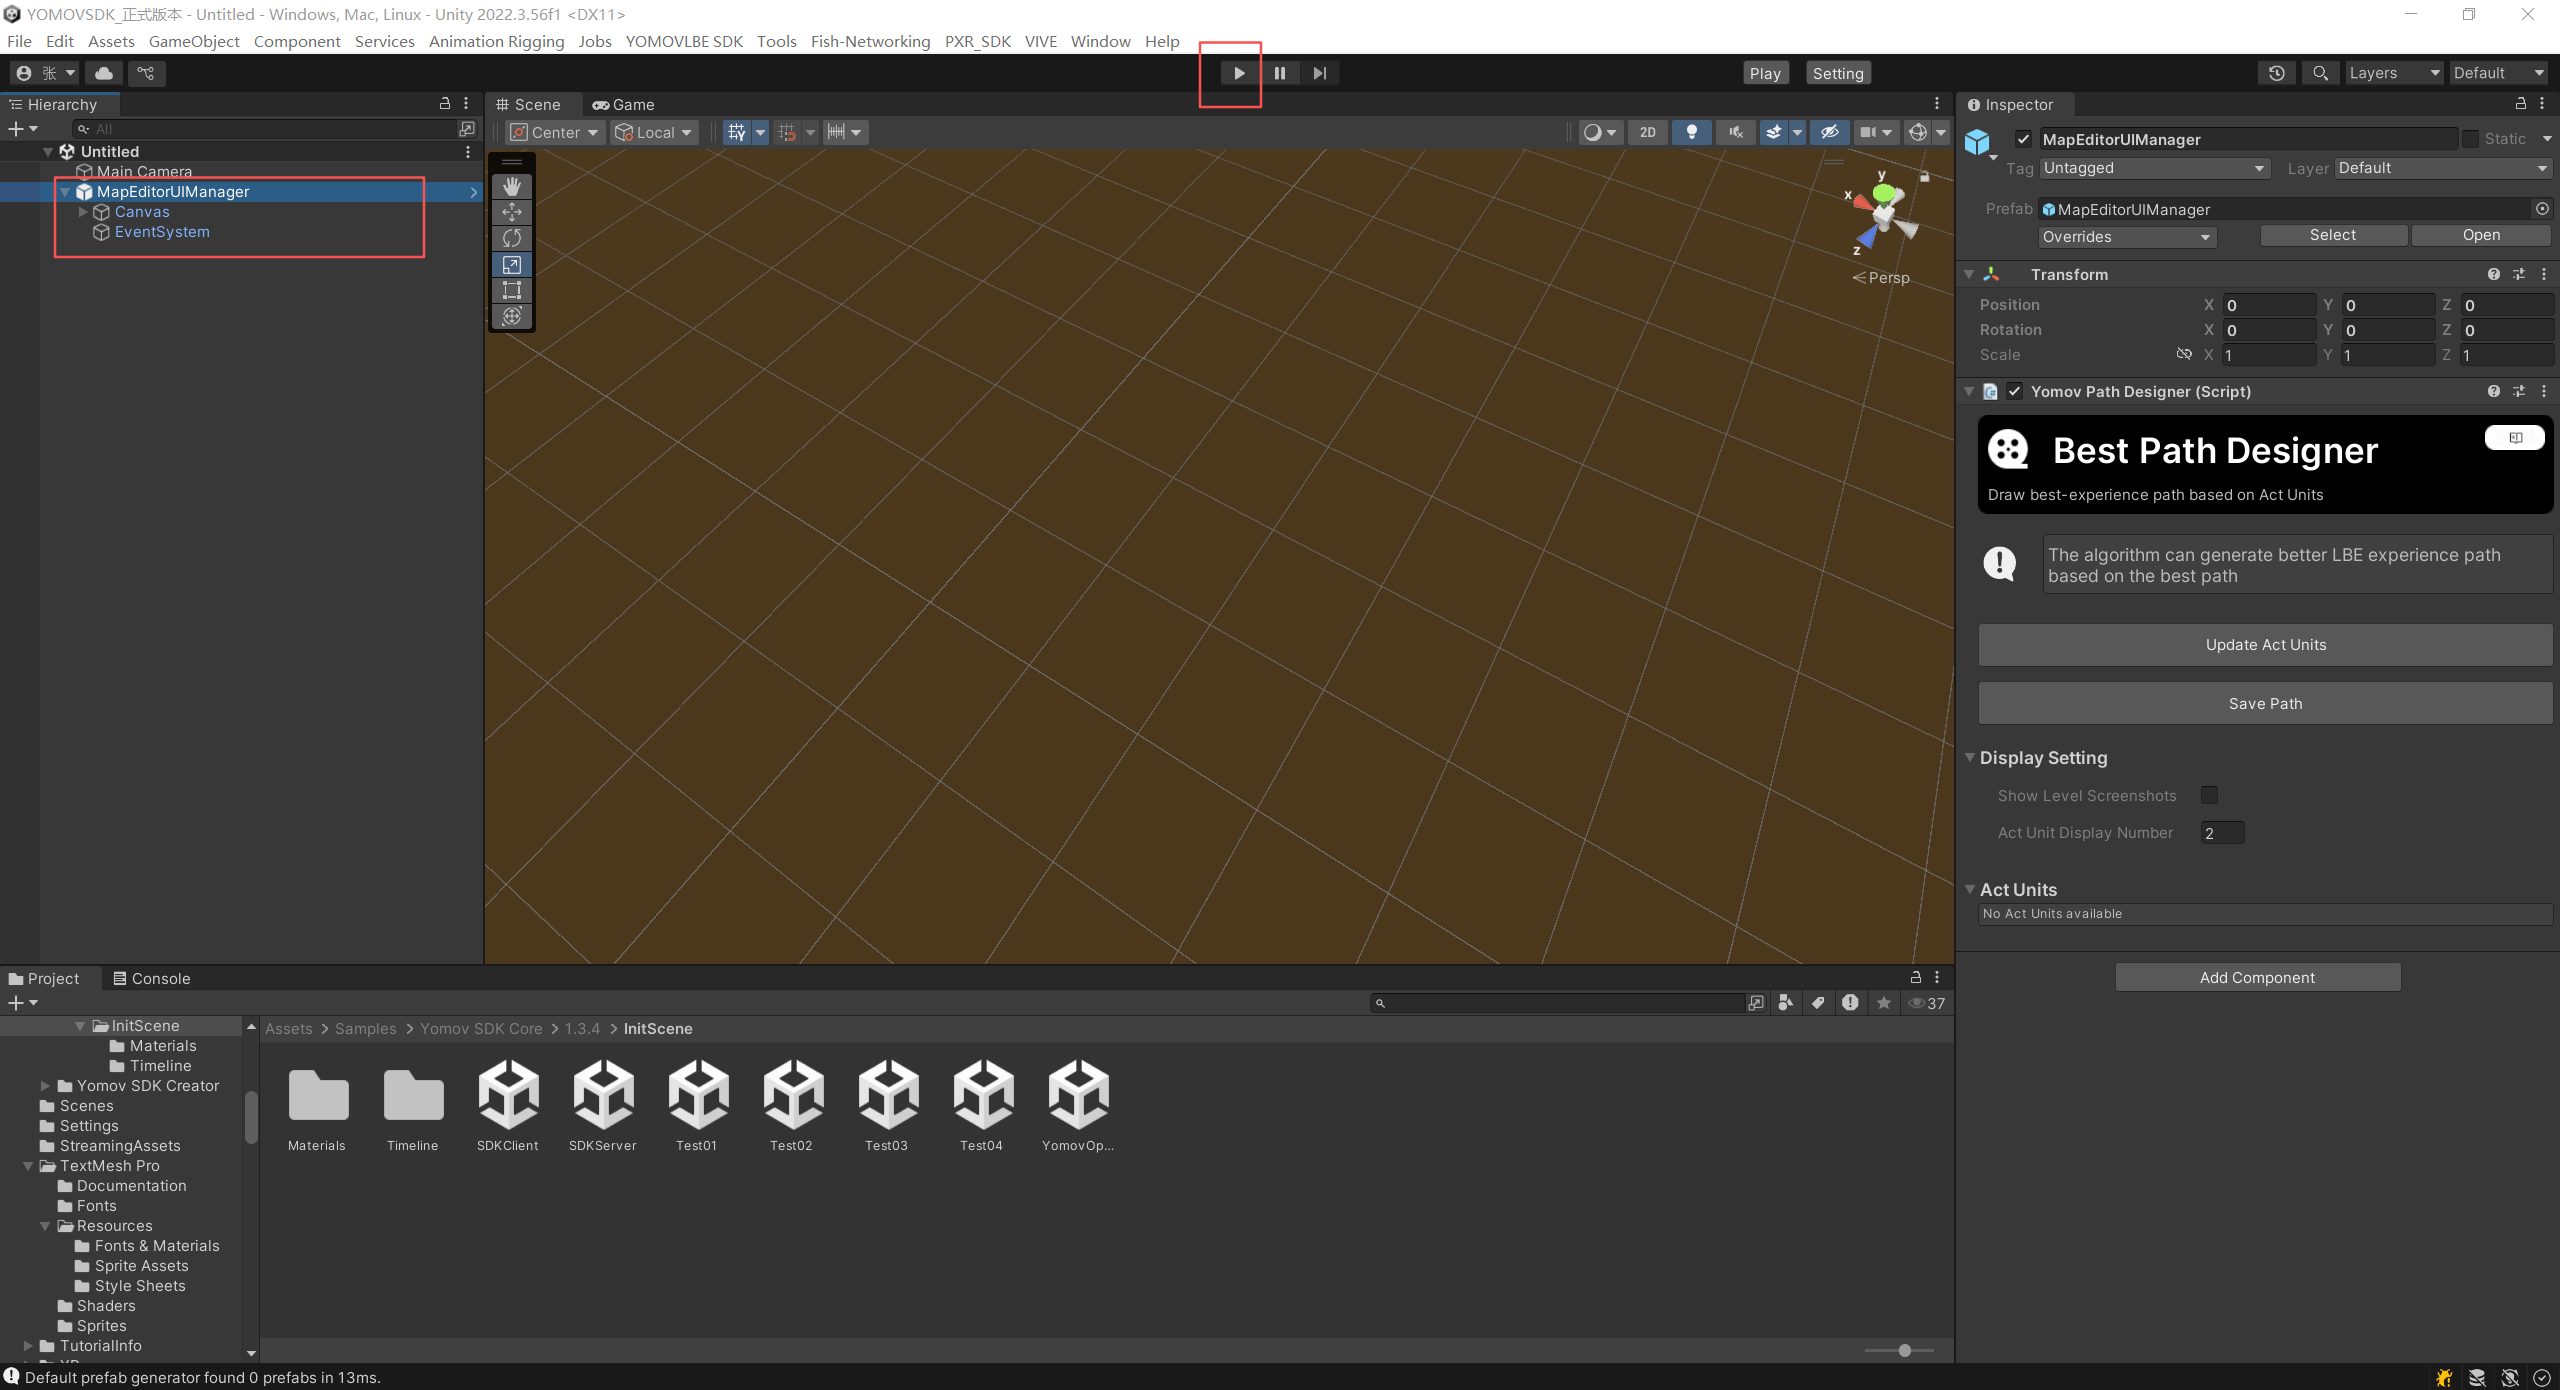Toggle scene audio mute icon

point(1735,132)
